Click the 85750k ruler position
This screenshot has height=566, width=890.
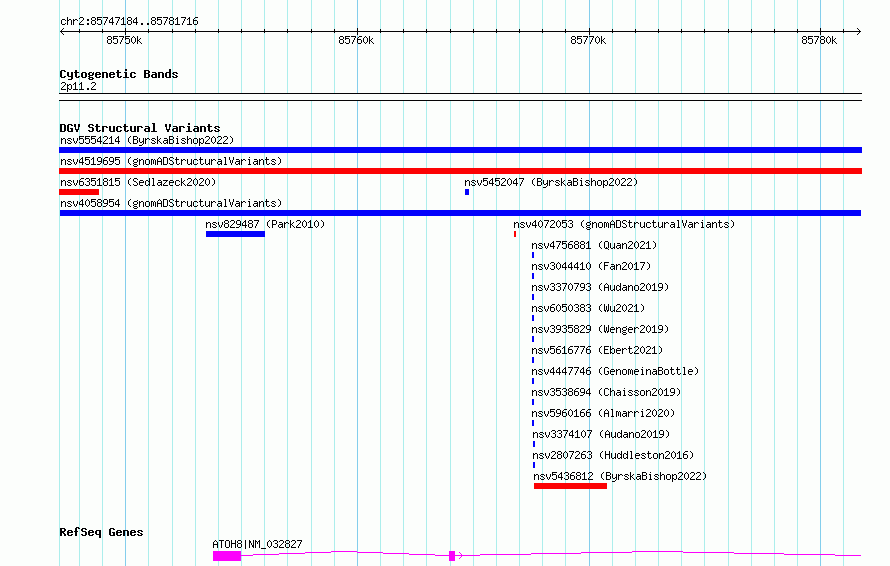point(124,40)
